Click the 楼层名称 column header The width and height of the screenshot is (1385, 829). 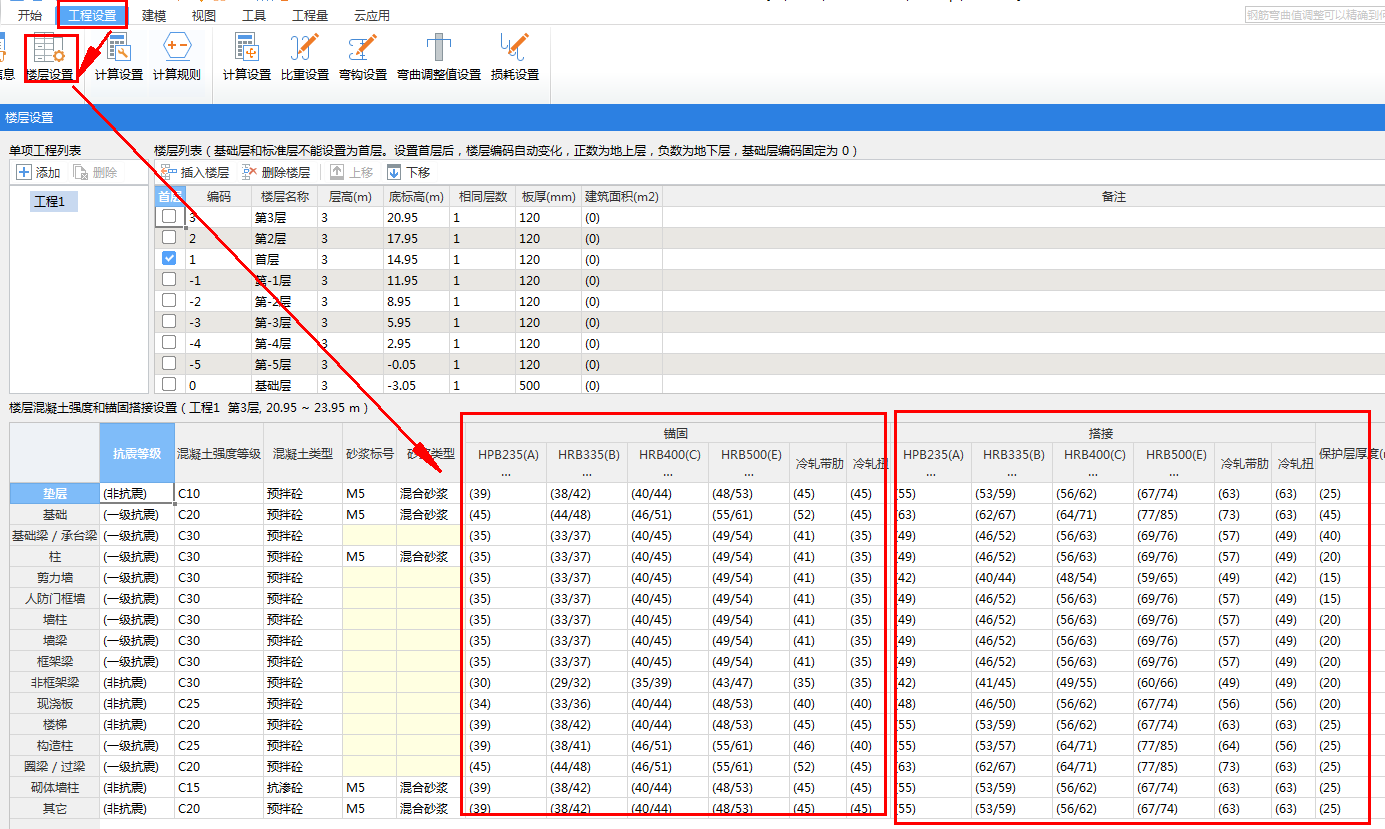click(285, 197)
